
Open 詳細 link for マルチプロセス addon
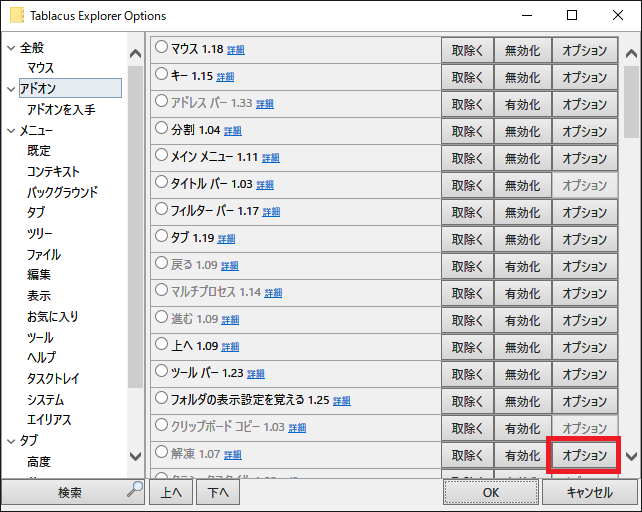tap(273, 293)
